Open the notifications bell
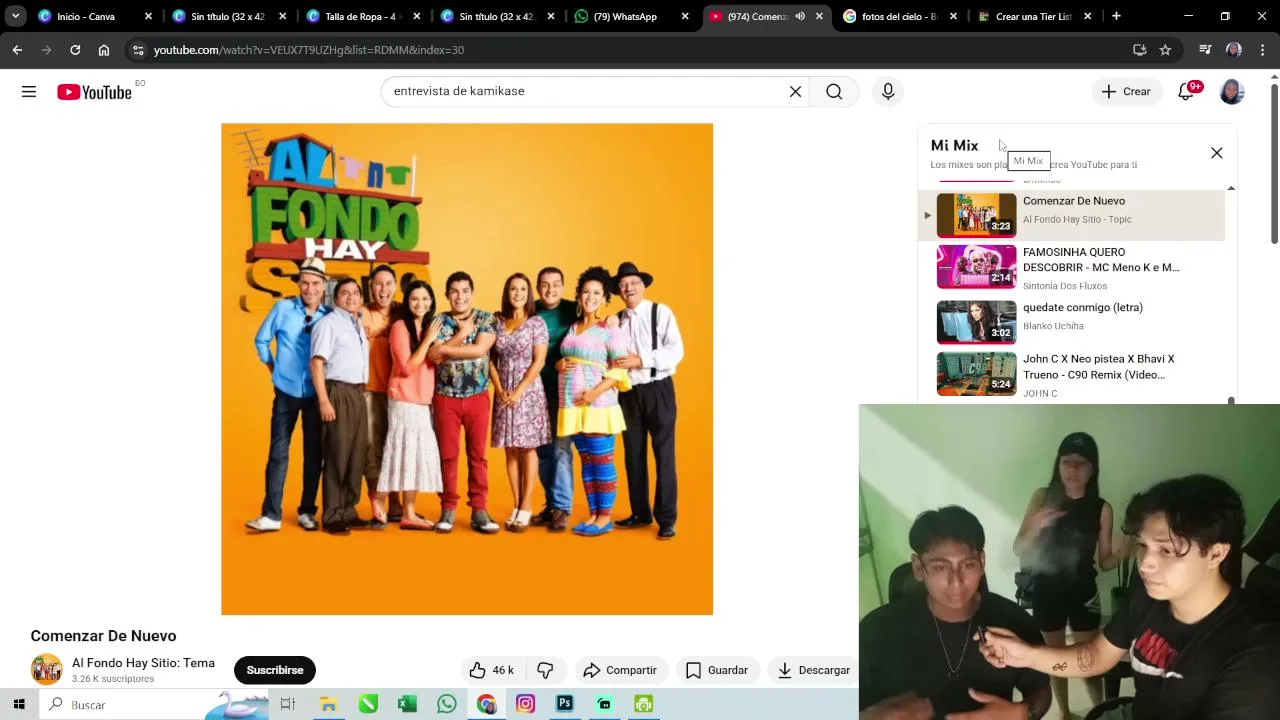This screenshot has height=720, width=1280. coord(1186,92)
